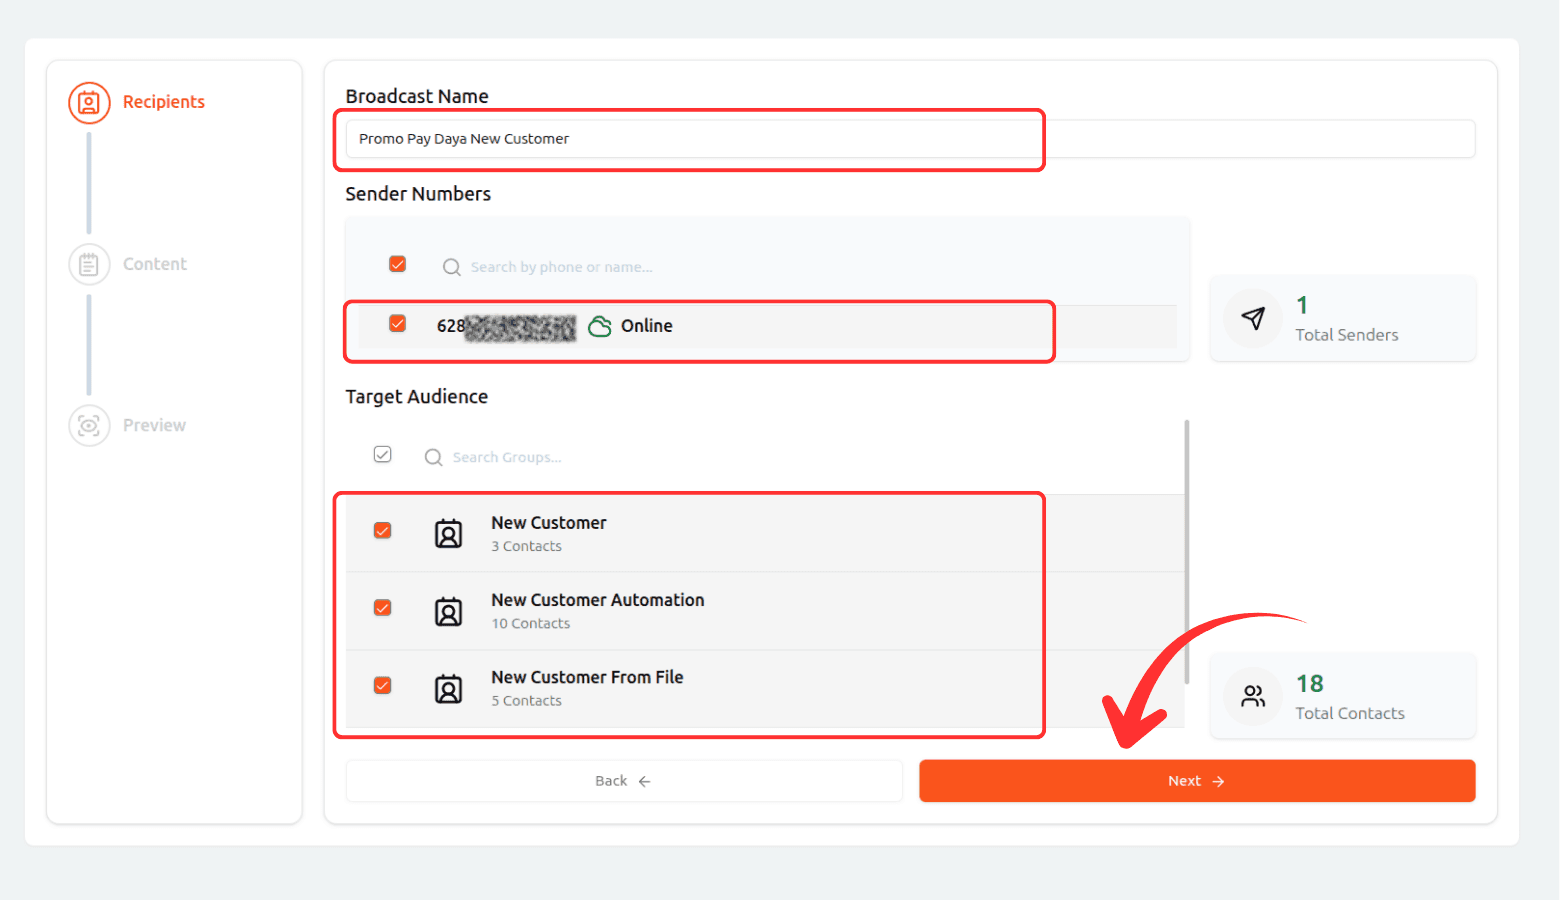The height and width of the screenshot is (900, 1560).
Task: Click the green cloud Online status icon
Action: [600, 326]
